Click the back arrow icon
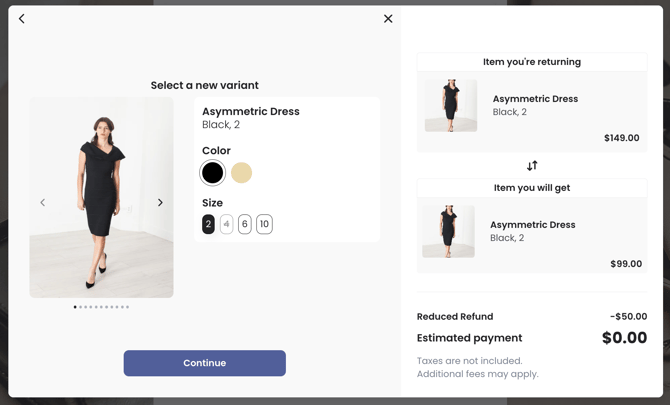This screenshot has width=670, height=405. pyautogui.click(x=22, y=19)
